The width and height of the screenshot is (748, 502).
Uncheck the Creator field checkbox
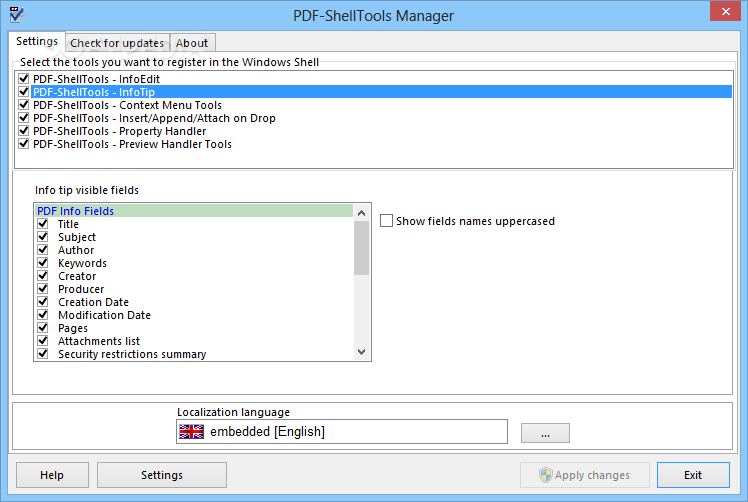pos(43,275)
